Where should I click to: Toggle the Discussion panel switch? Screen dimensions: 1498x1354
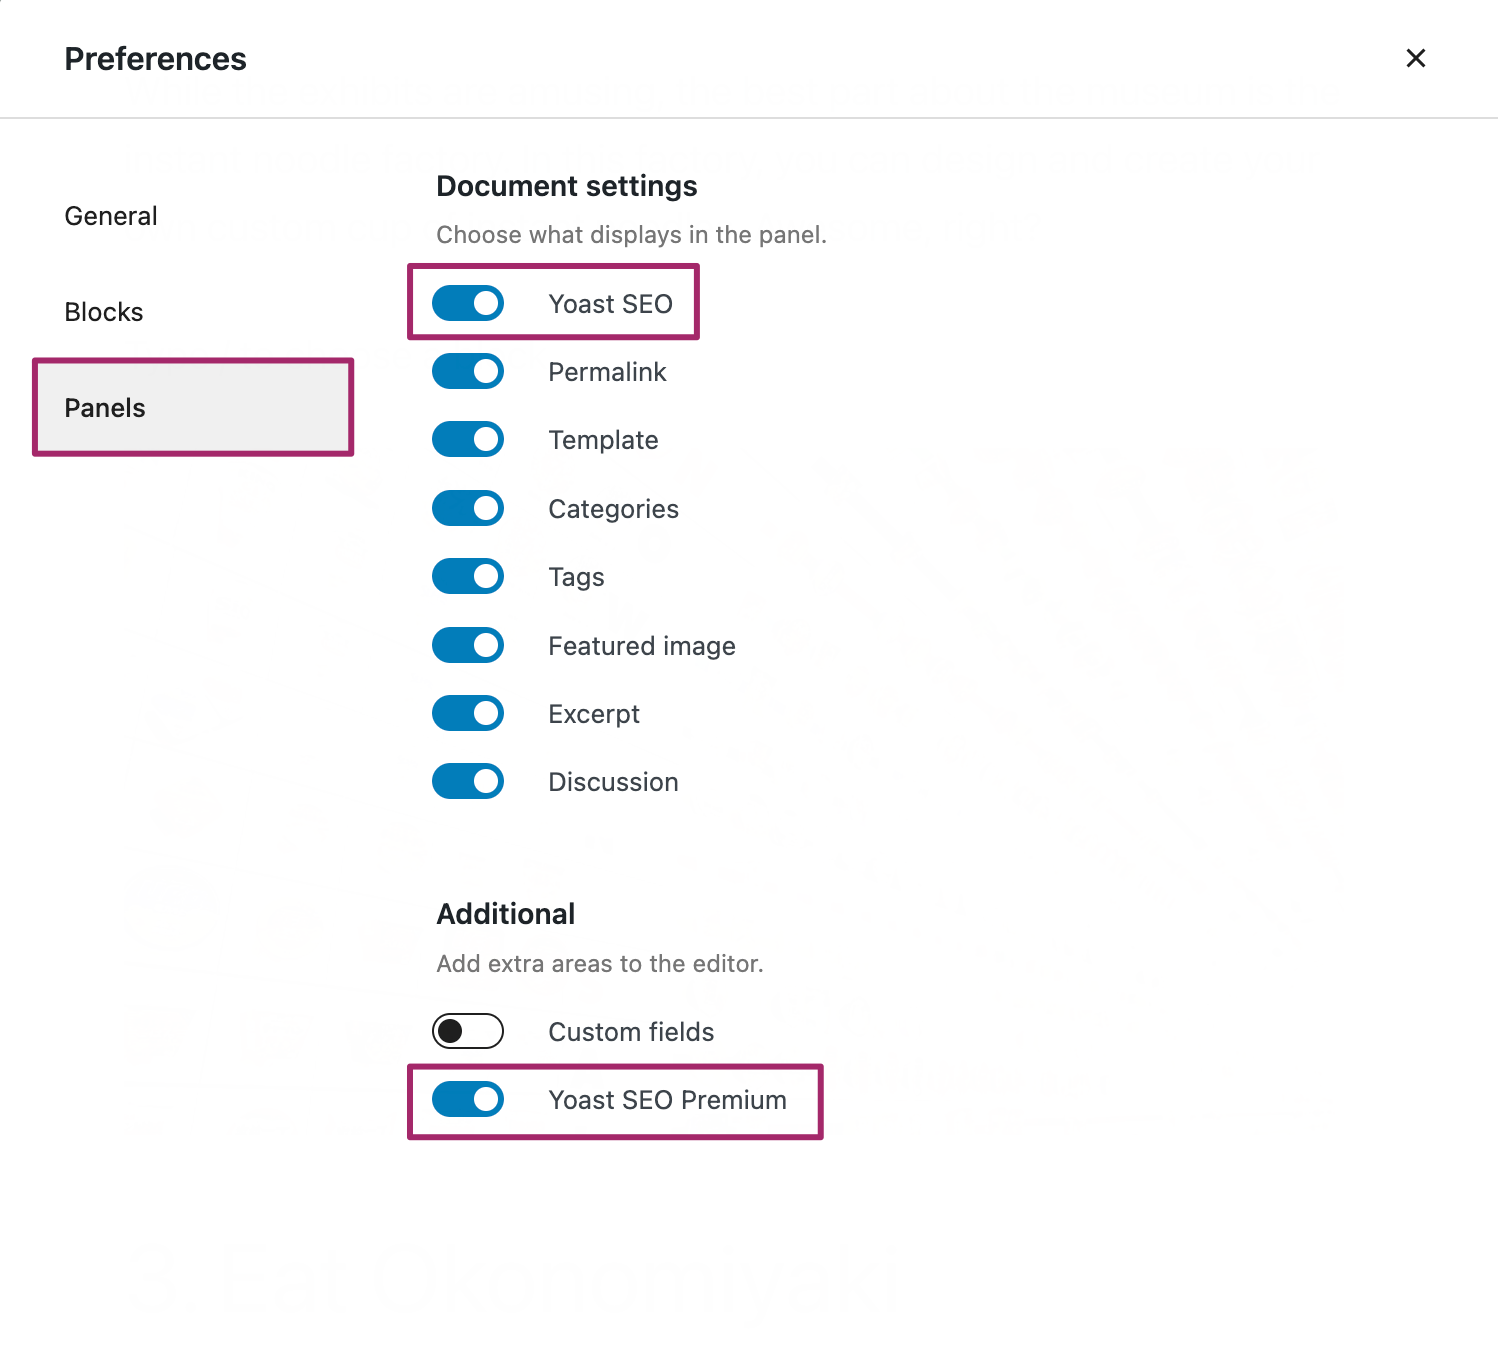point(468,781)
